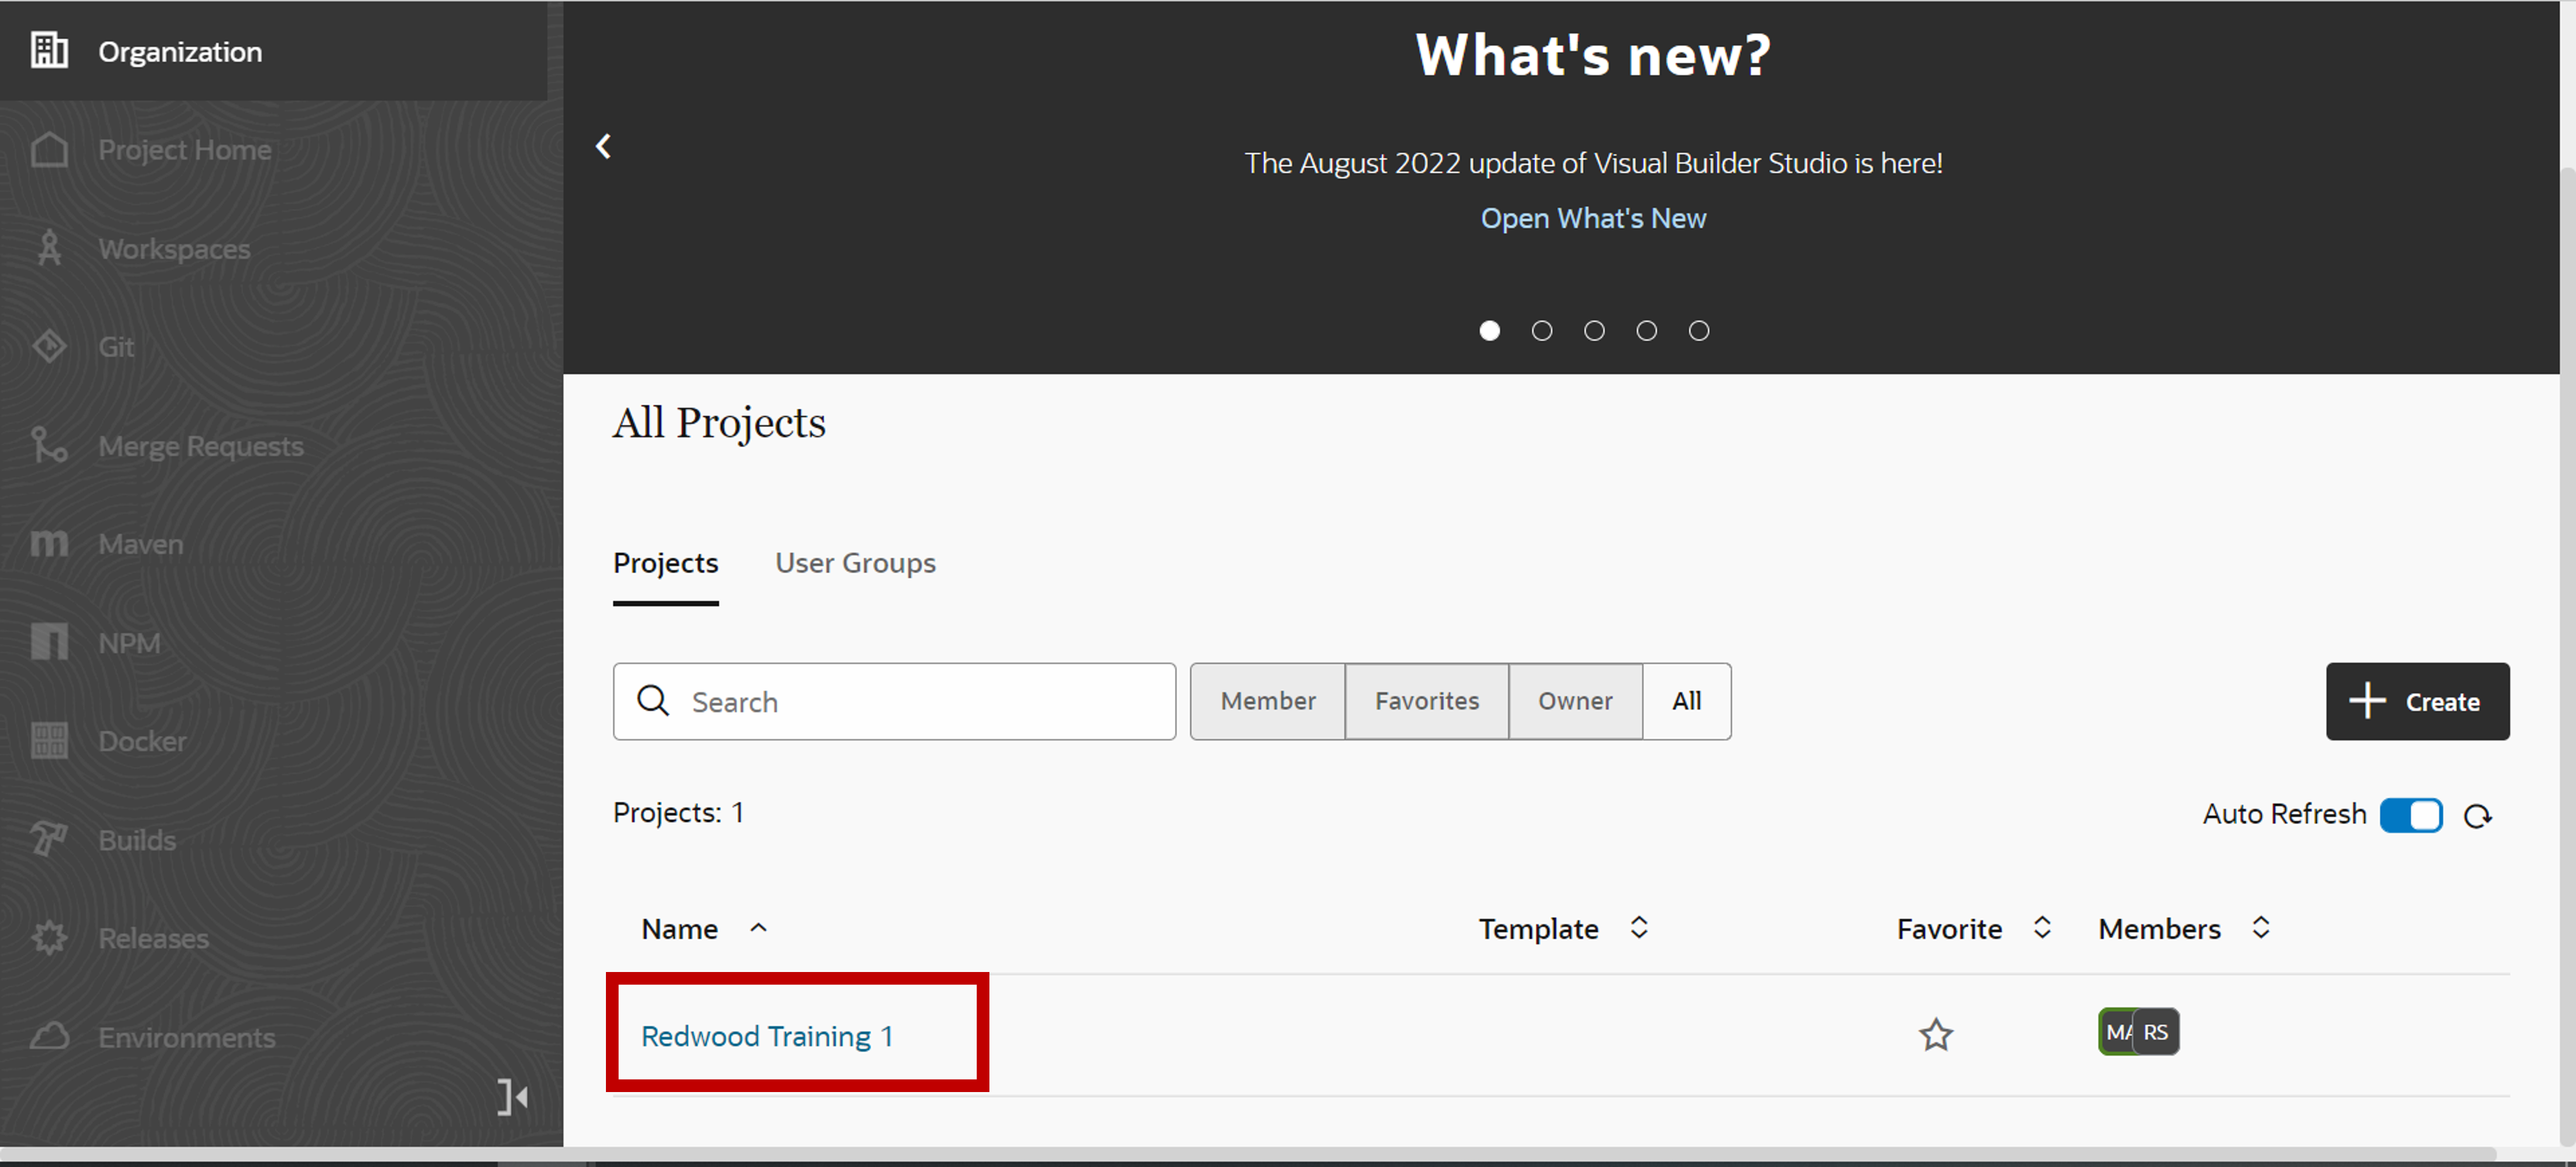Open Builds hammer icon
Screen dimensions: 2576x1167
pyautogui.click(x=49, y=839)
